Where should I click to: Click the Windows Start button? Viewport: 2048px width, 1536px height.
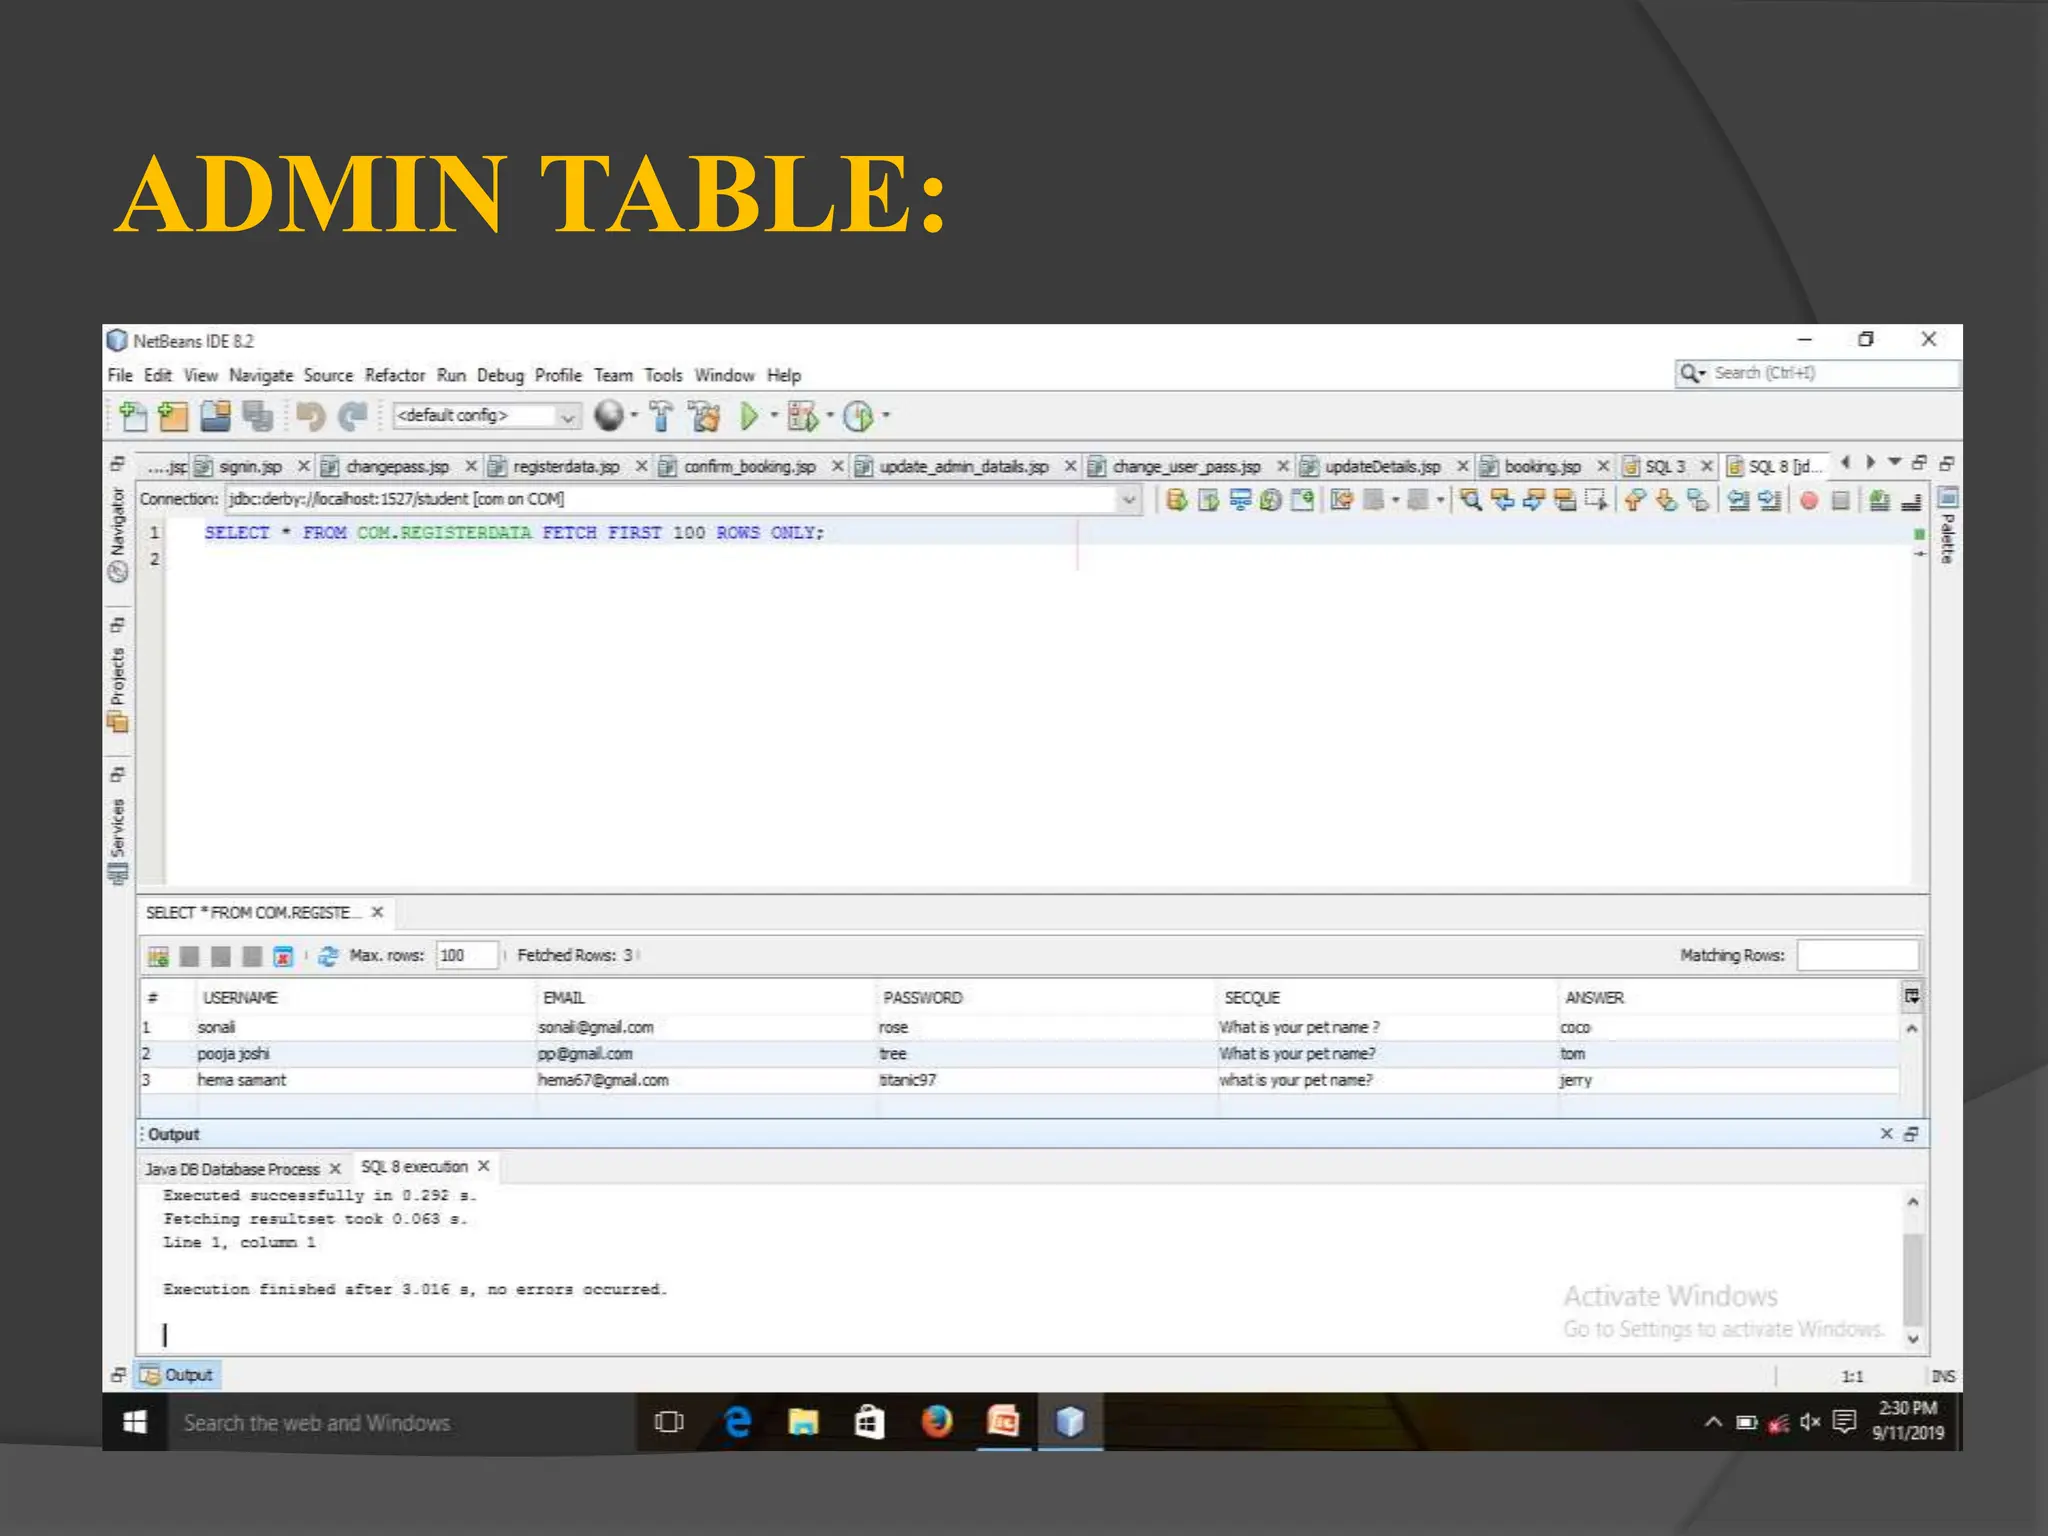click(x=135, y=1421)
